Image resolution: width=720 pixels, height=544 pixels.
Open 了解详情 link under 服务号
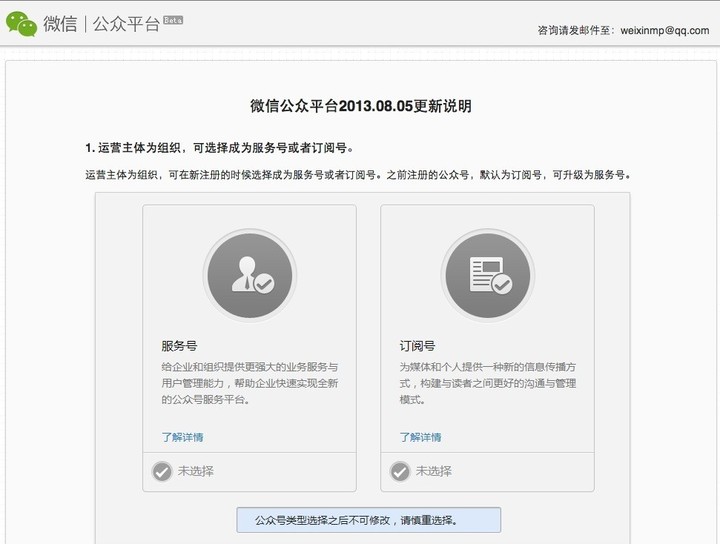[x=182, y=437]
